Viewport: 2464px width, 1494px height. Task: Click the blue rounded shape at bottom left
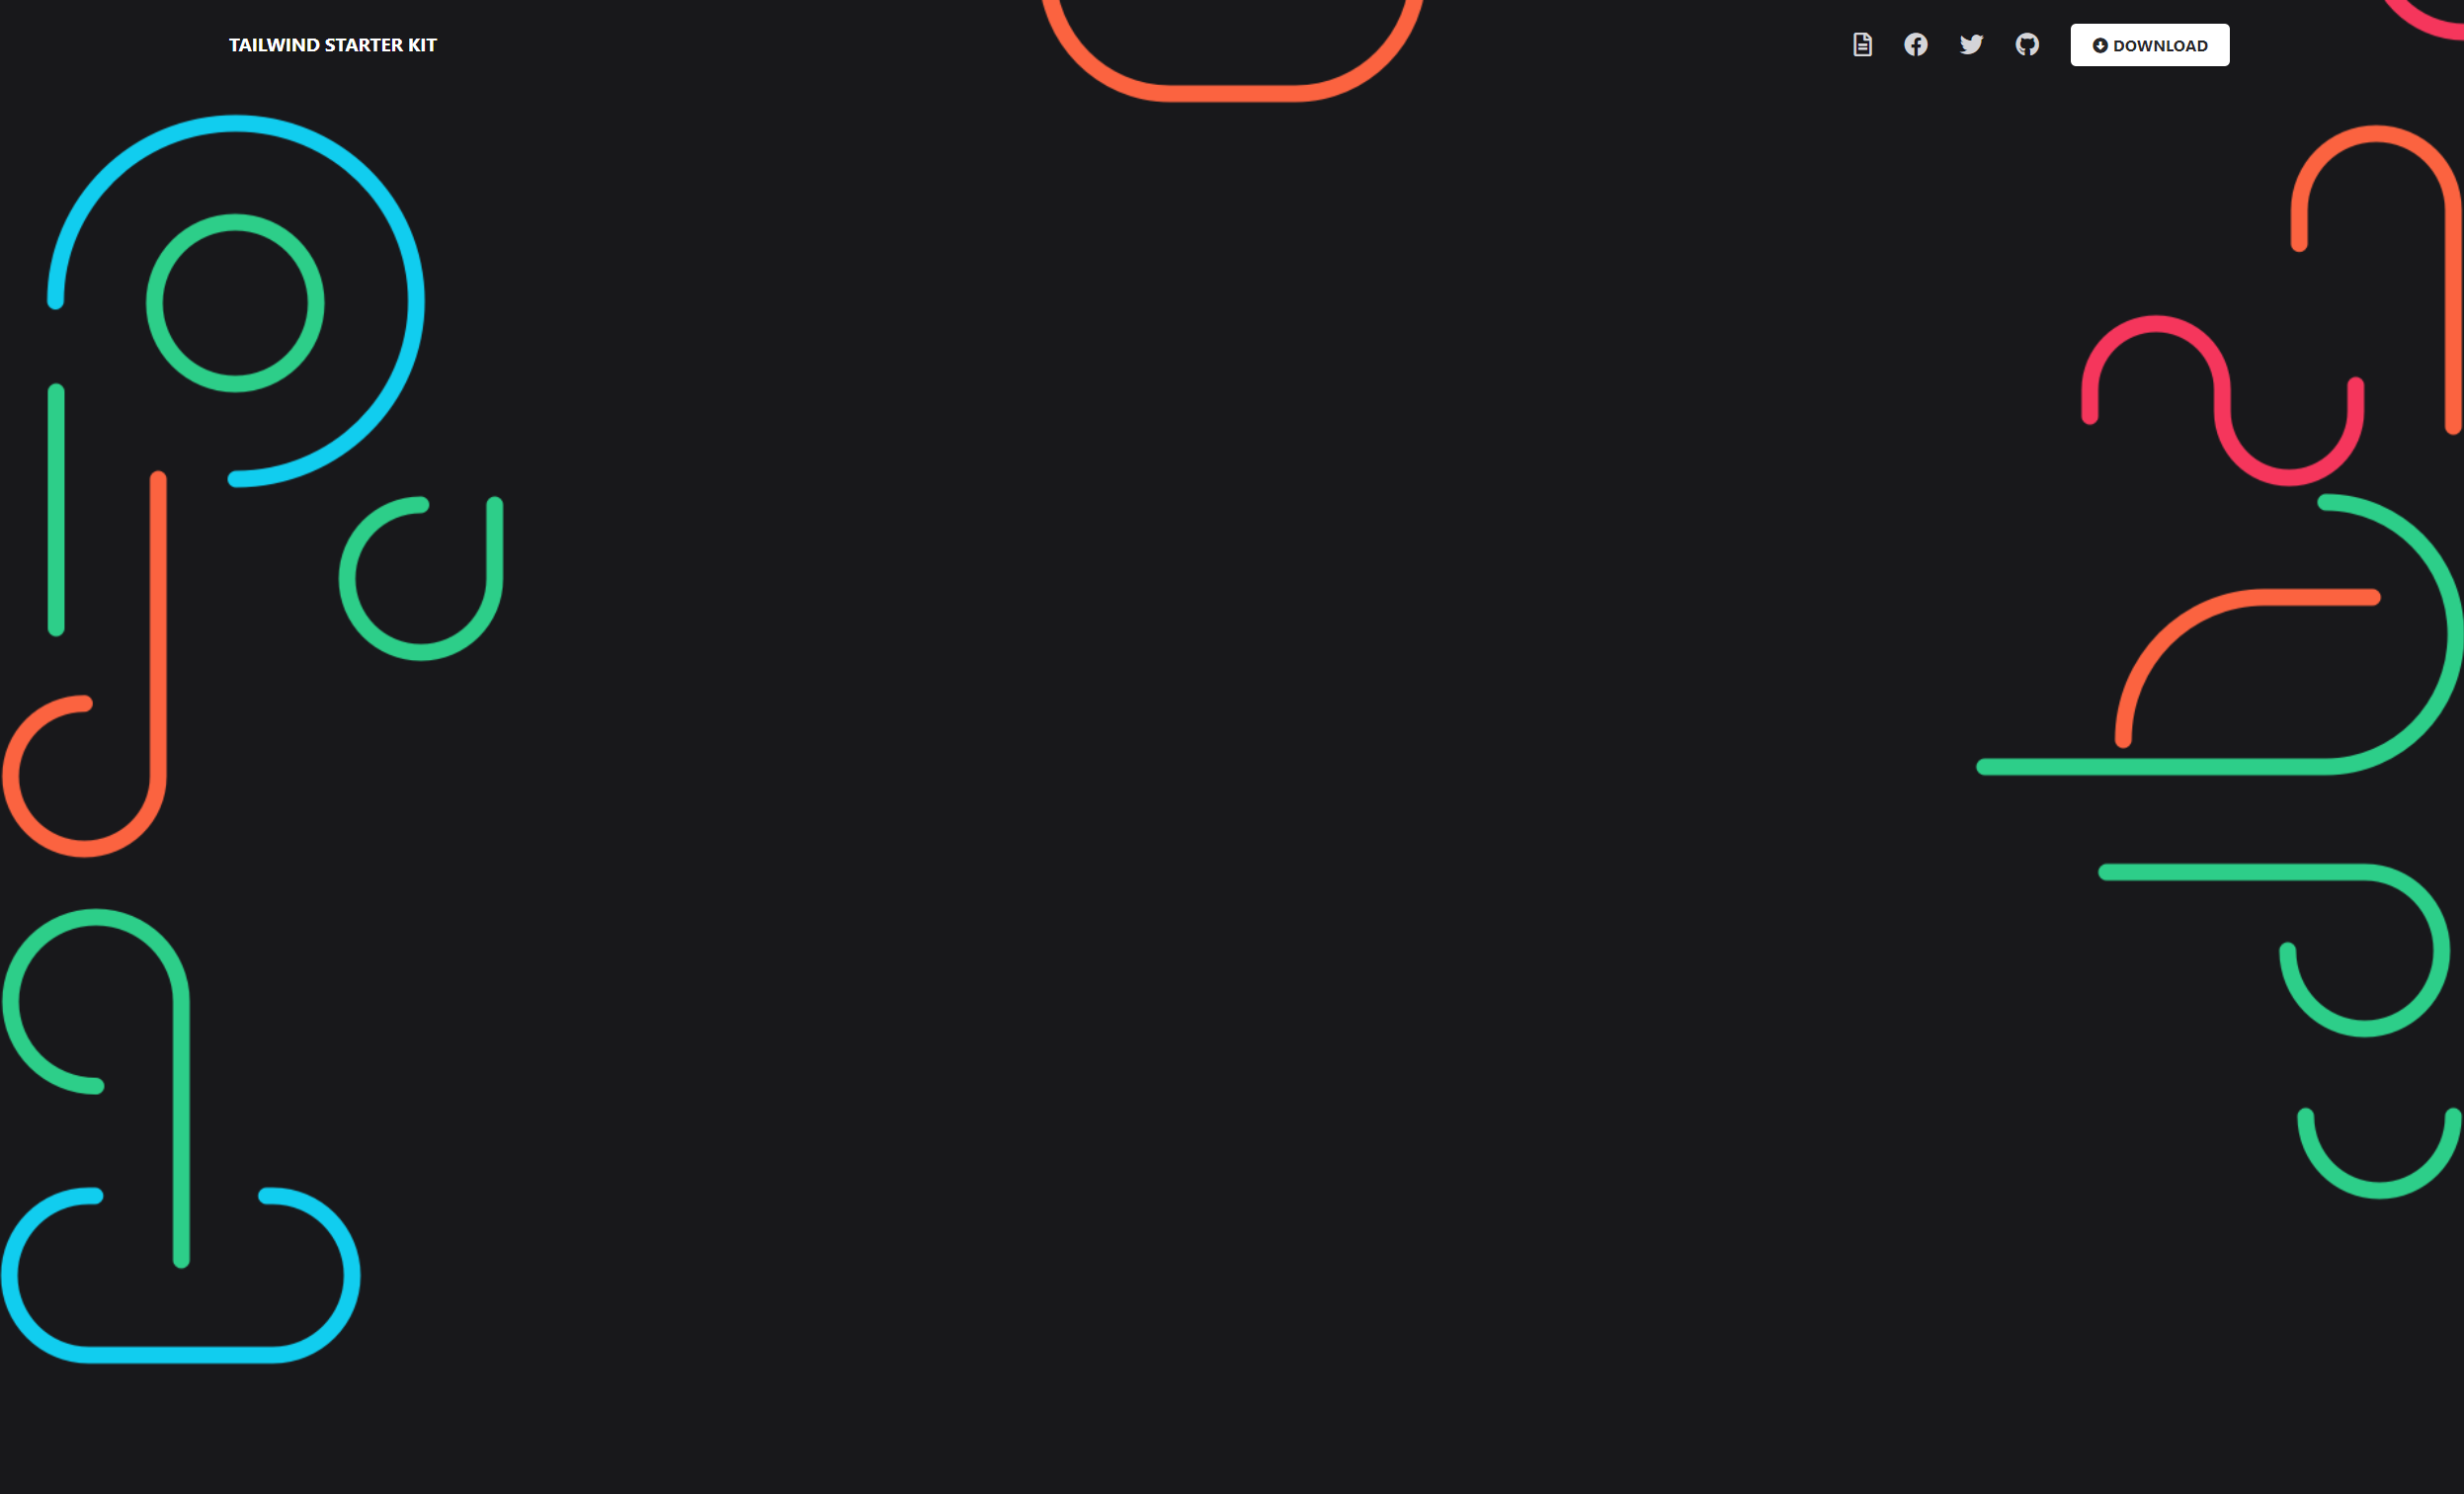coord(180,1275)
